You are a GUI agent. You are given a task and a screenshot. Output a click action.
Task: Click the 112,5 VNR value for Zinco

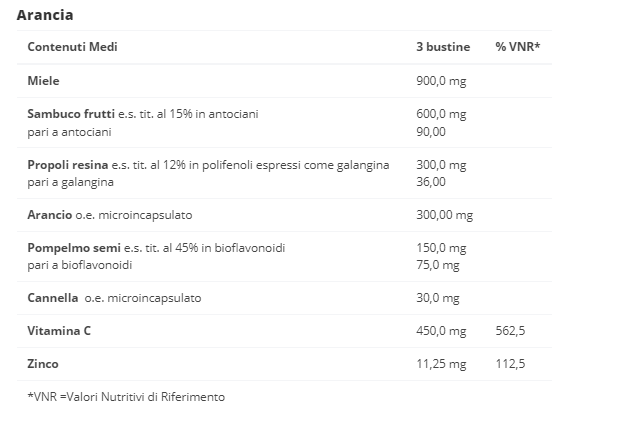coord(510,364)
